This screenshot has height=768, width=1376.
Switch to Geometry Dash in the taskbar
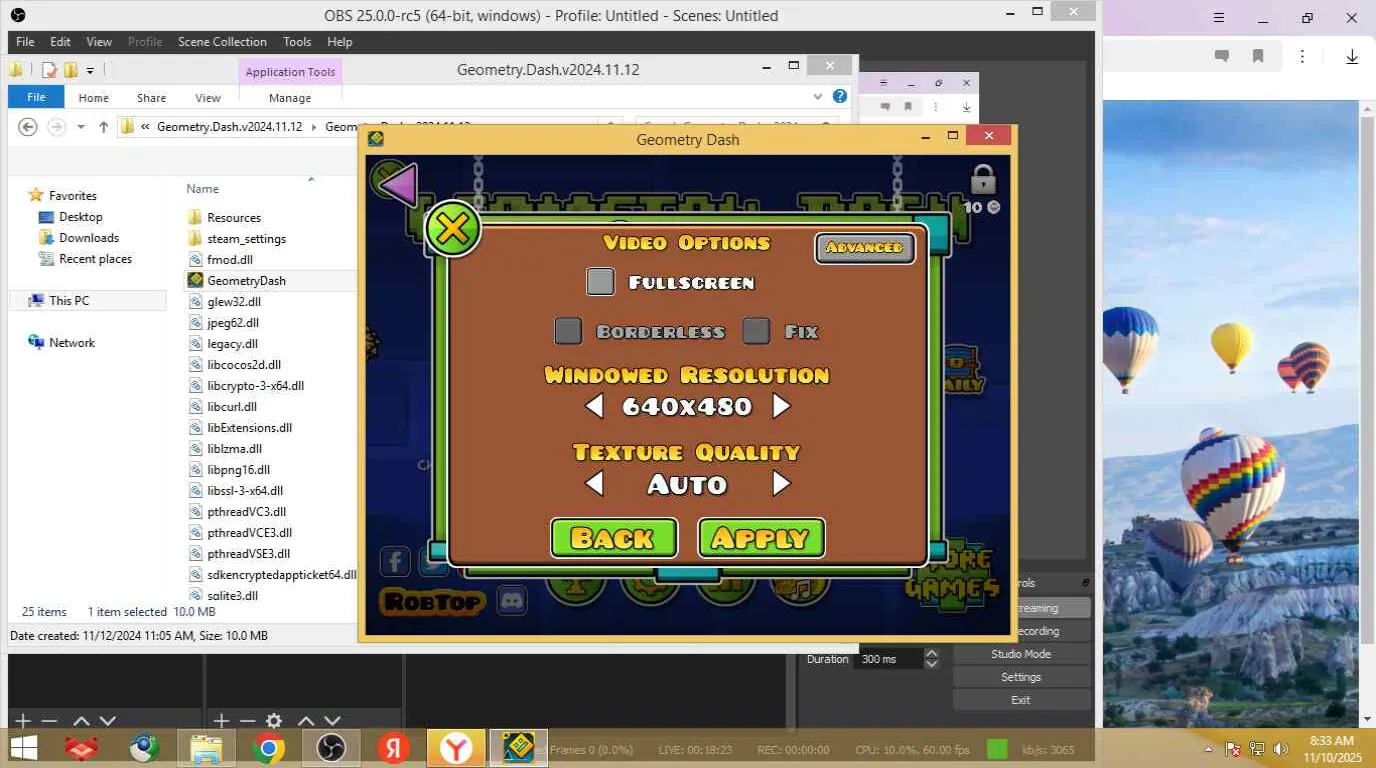[518, 748]
